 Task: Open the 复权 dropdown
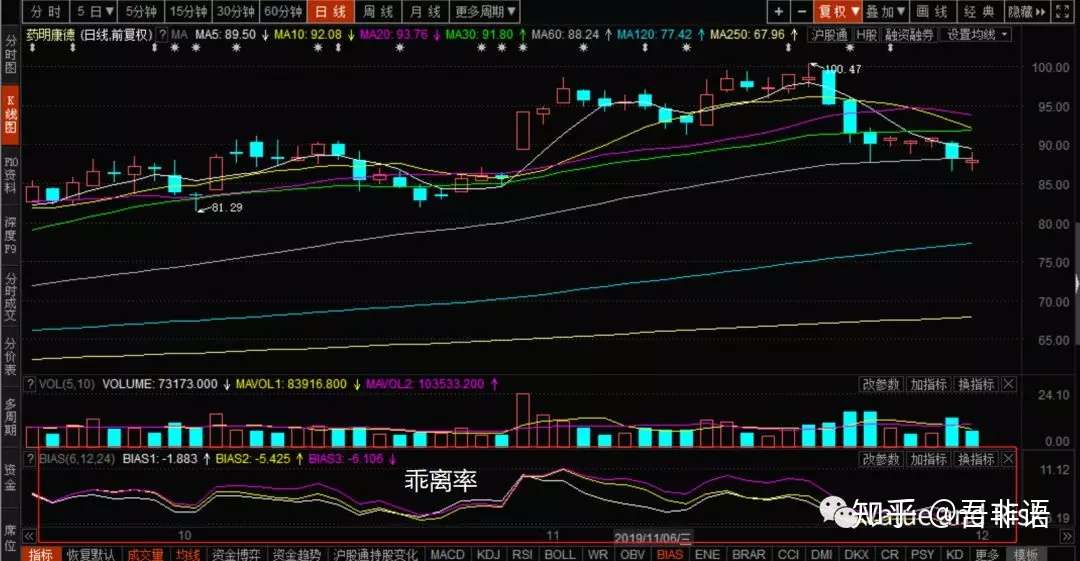(838, 11)
